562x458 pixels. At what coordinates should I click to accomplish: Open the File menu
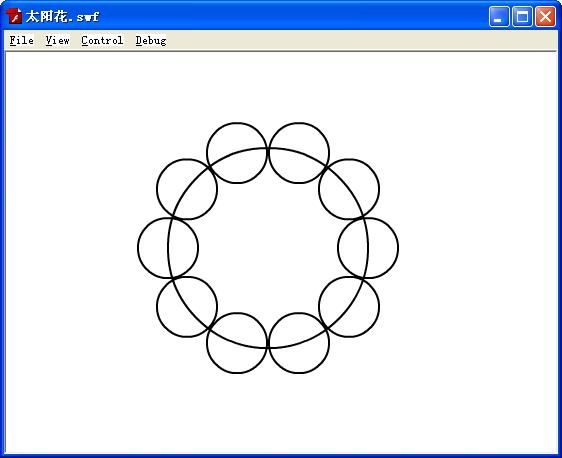click(22, 40)
